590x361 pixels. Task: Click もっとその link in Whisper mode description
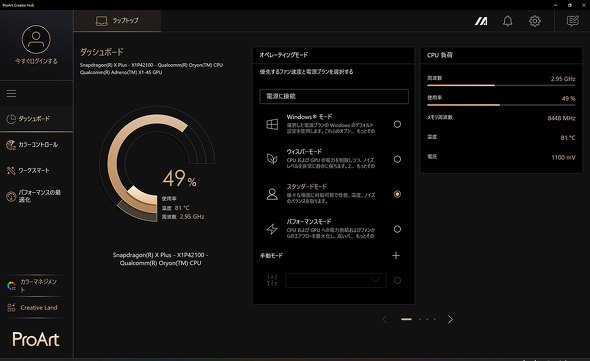(x=366, y=166)
